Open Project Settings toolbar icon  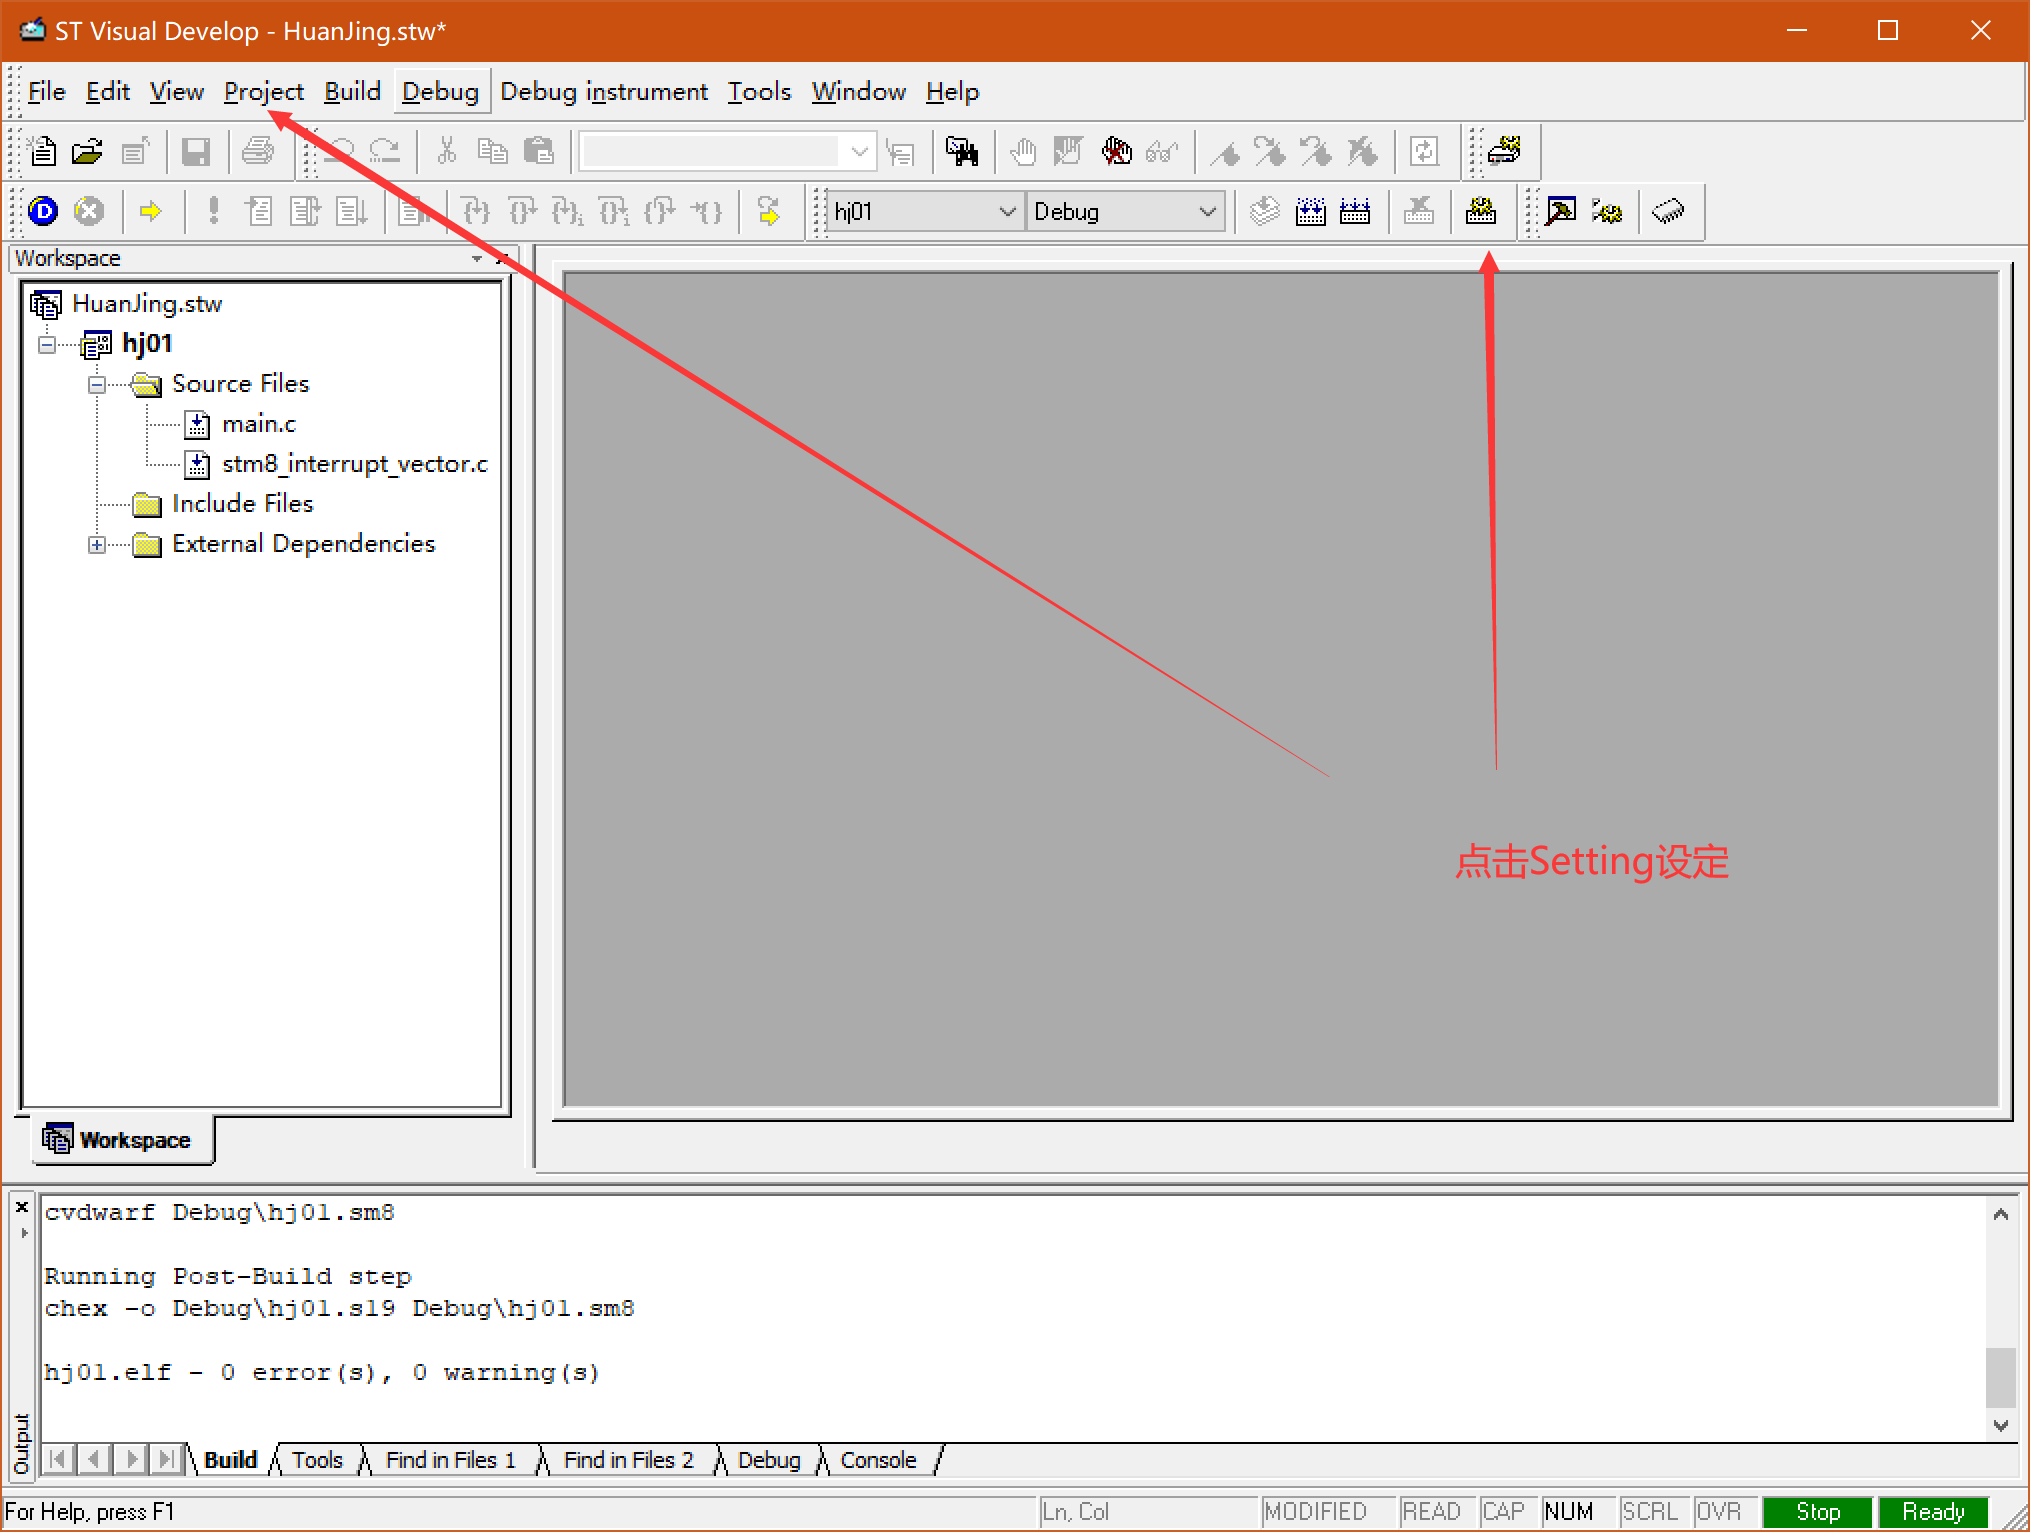(x=1480, y=211)
